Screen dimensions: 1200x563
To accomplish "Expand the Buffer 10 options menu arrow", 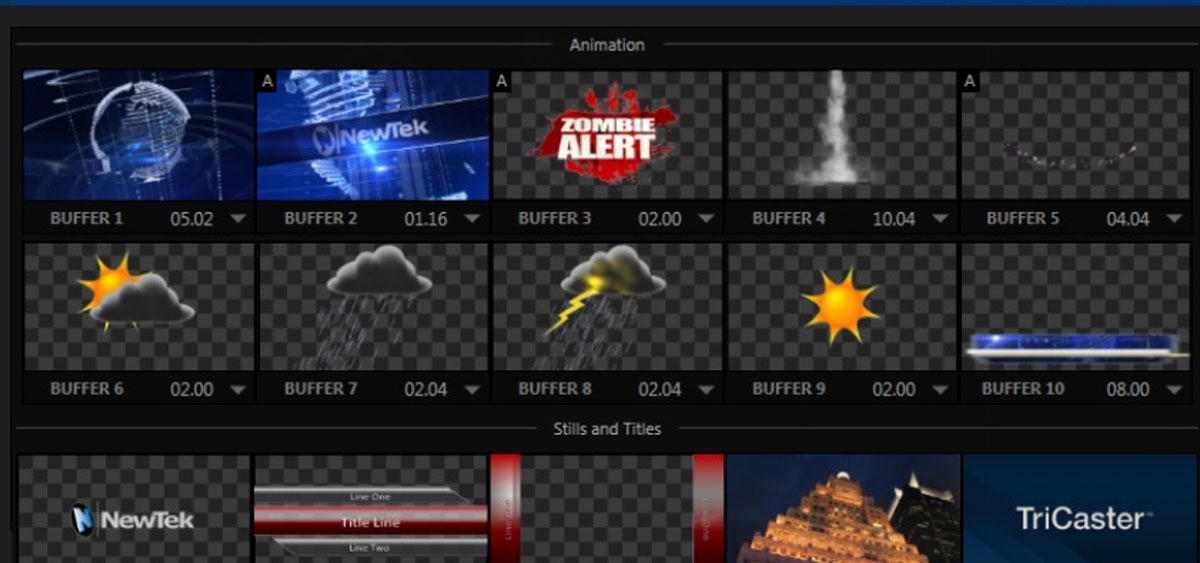I will coord(1174,390).
